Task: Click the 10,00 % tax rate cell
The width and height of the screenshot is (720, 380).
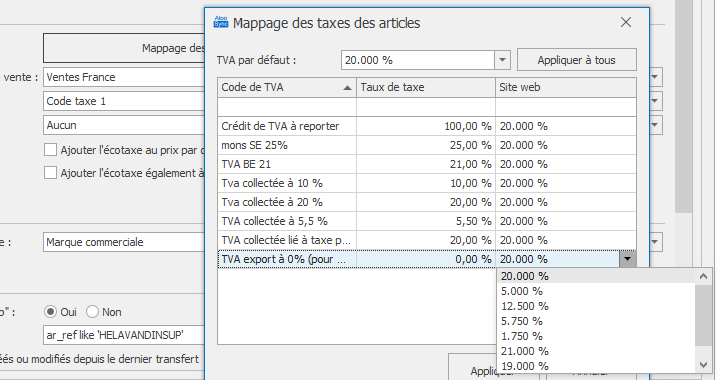Action: click(426, 183)
